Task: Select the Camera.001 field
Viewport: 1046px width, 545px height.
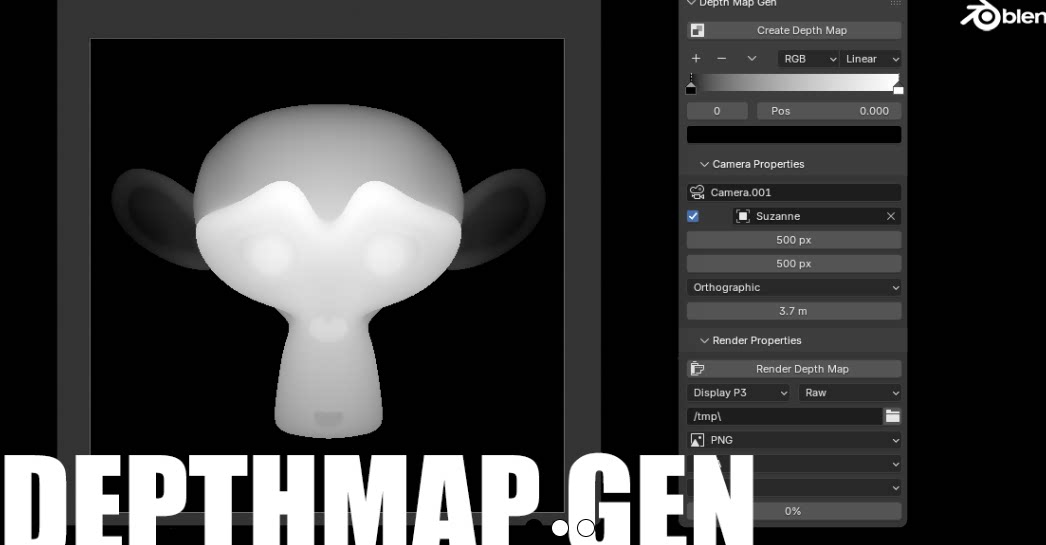Action: [794, 192]
